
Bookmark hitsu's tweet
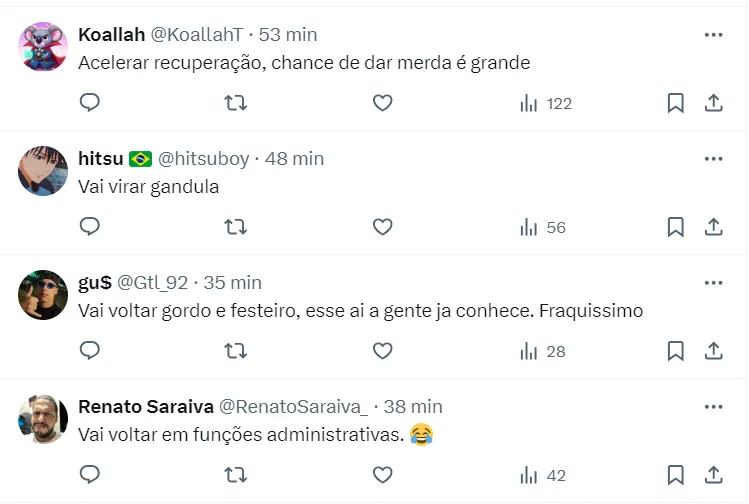(676, 227)
